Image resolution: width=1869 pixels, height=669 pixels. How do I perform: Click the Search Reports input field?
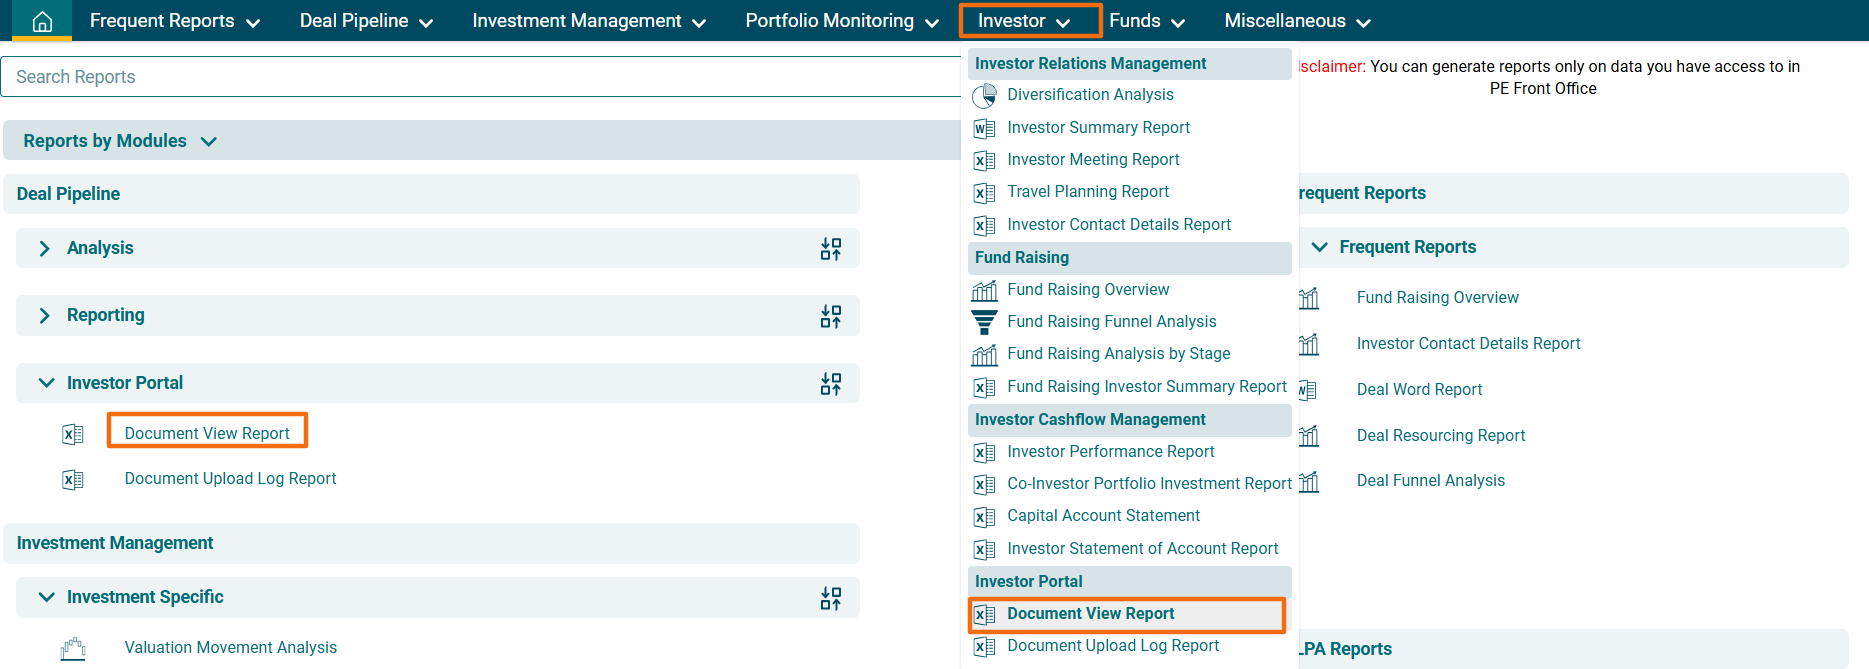480,77
